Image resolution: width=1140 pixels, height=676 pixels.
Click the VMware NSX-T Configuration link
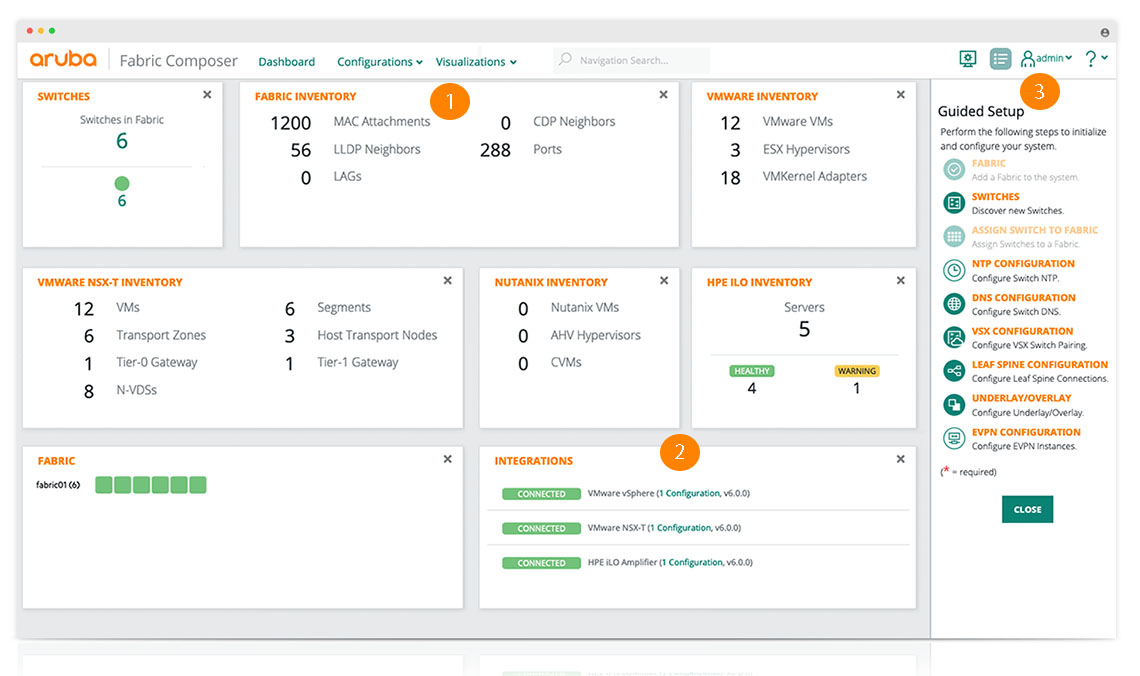[681, 528]
